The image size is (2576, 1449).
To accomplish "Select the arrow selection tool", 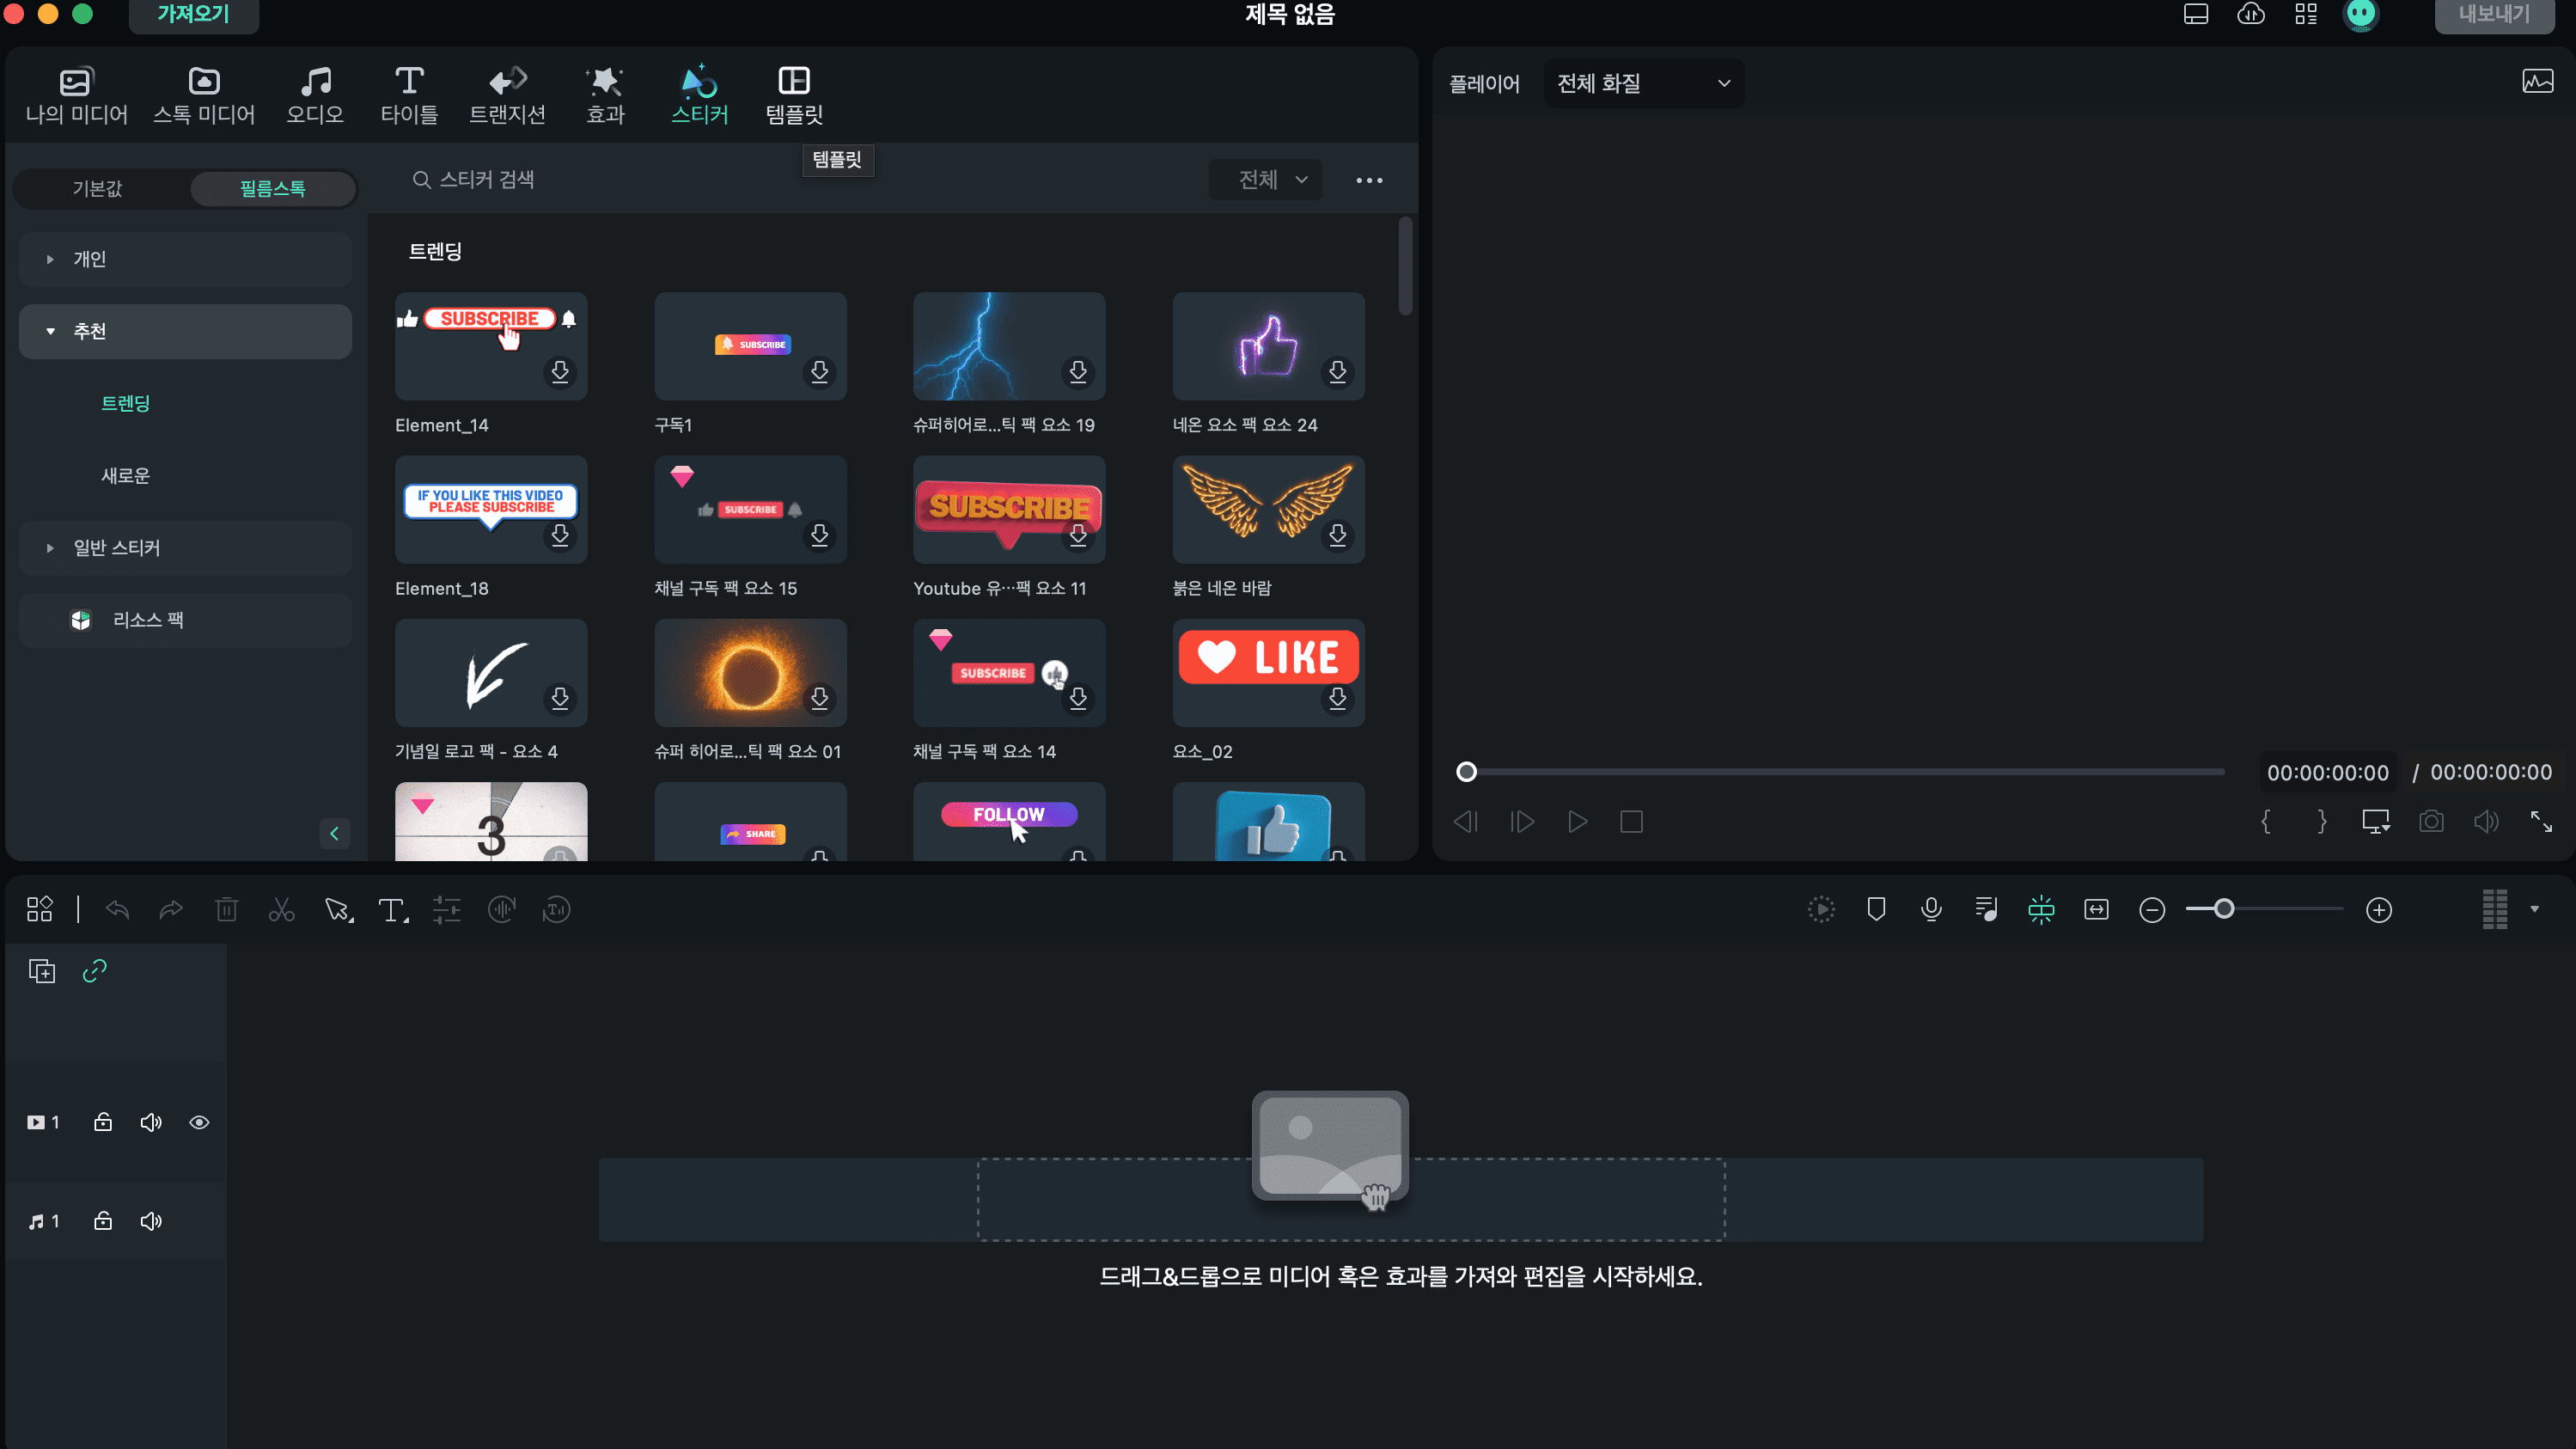I will coord(338,909).
